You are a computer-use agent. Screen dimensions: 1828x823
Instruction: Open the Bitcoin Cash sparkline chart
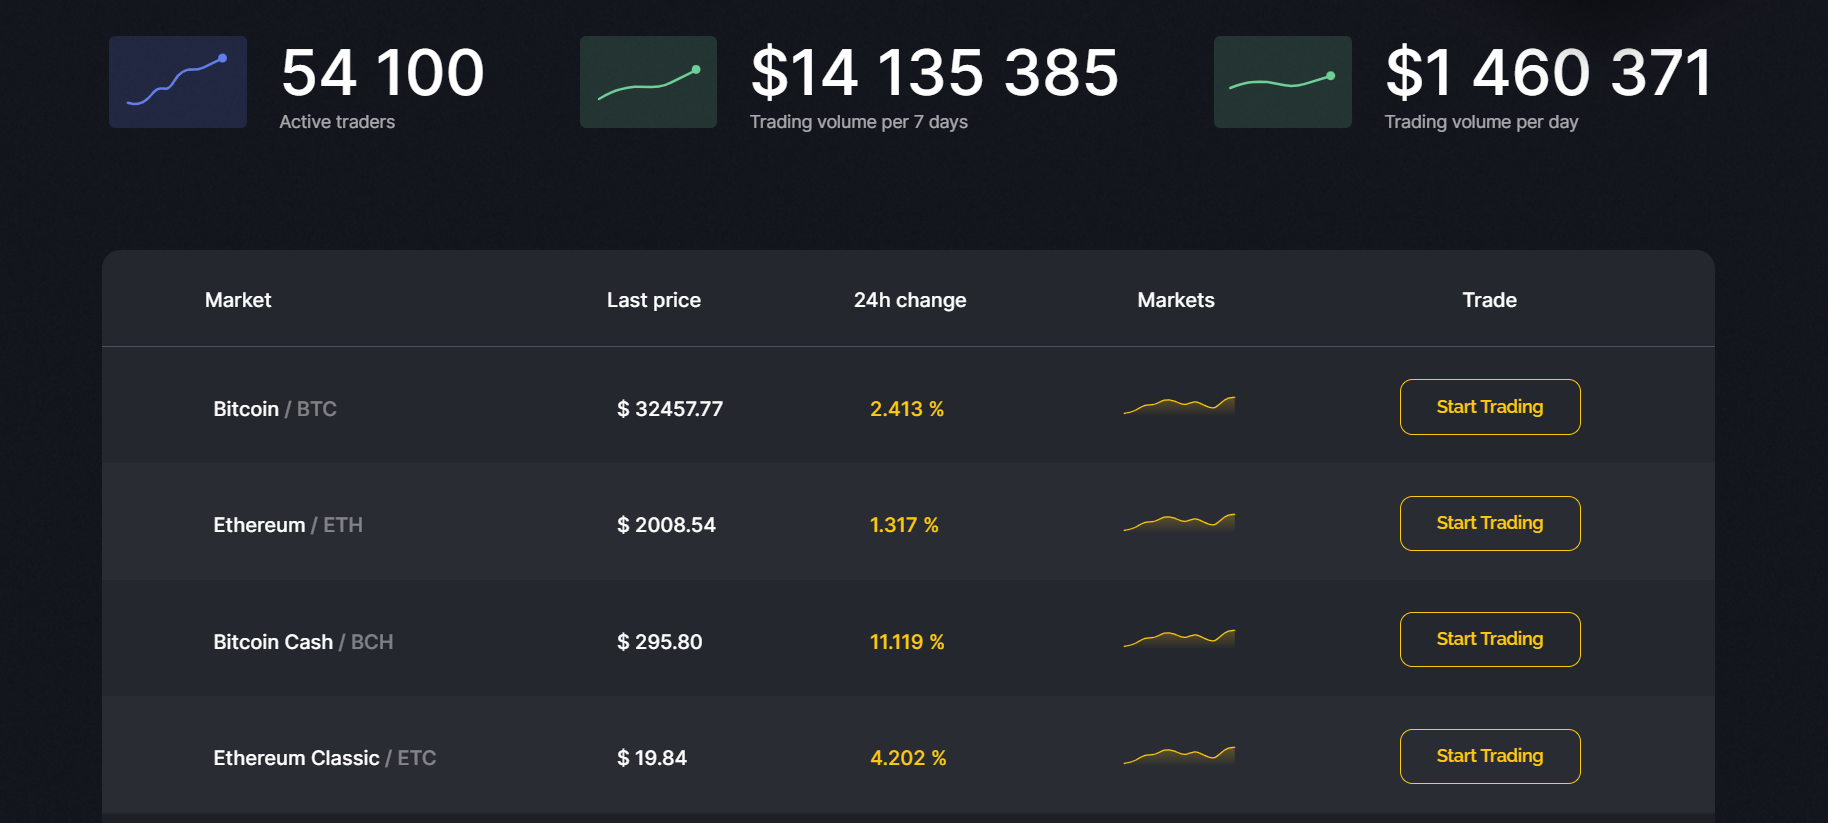point(1179,638)
